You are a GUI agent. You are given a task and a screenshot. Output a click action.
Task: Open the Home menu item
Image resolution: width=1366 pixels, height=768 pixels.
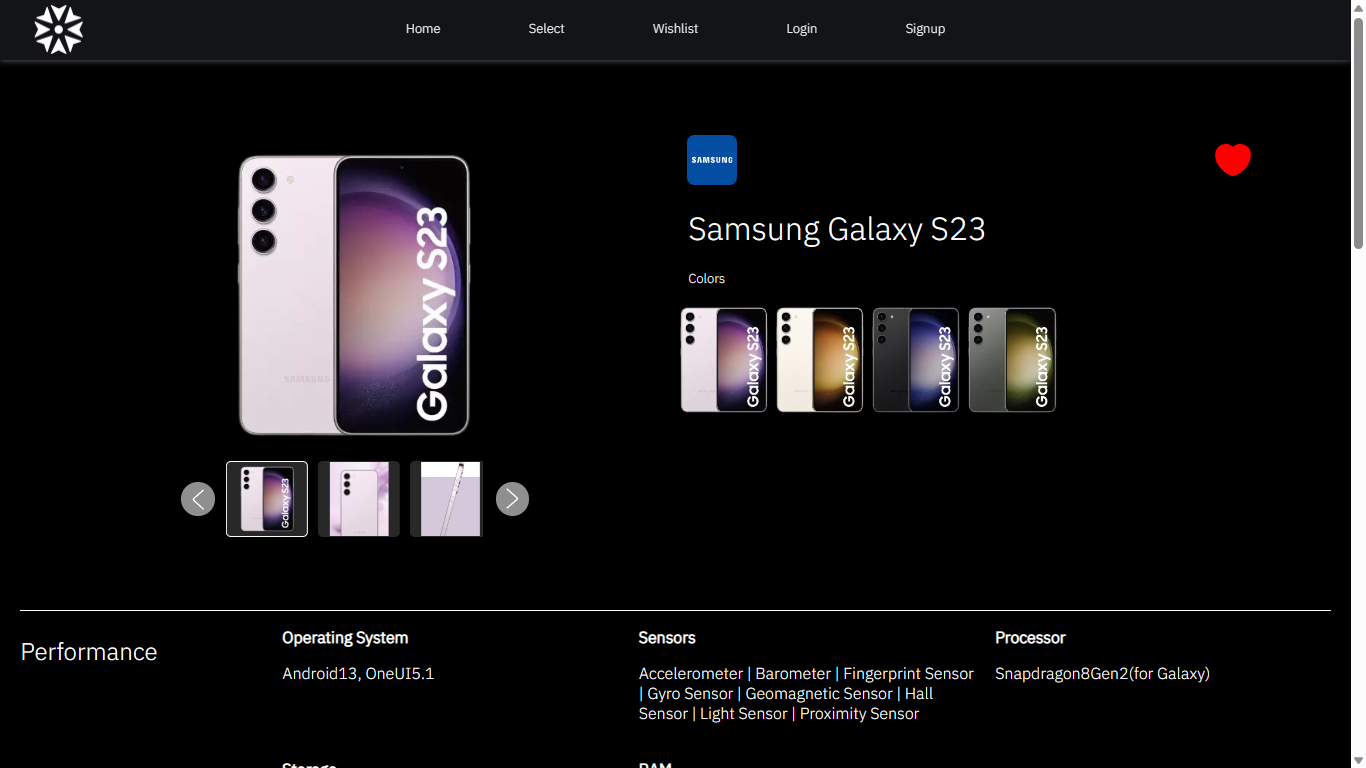[423, 29]
